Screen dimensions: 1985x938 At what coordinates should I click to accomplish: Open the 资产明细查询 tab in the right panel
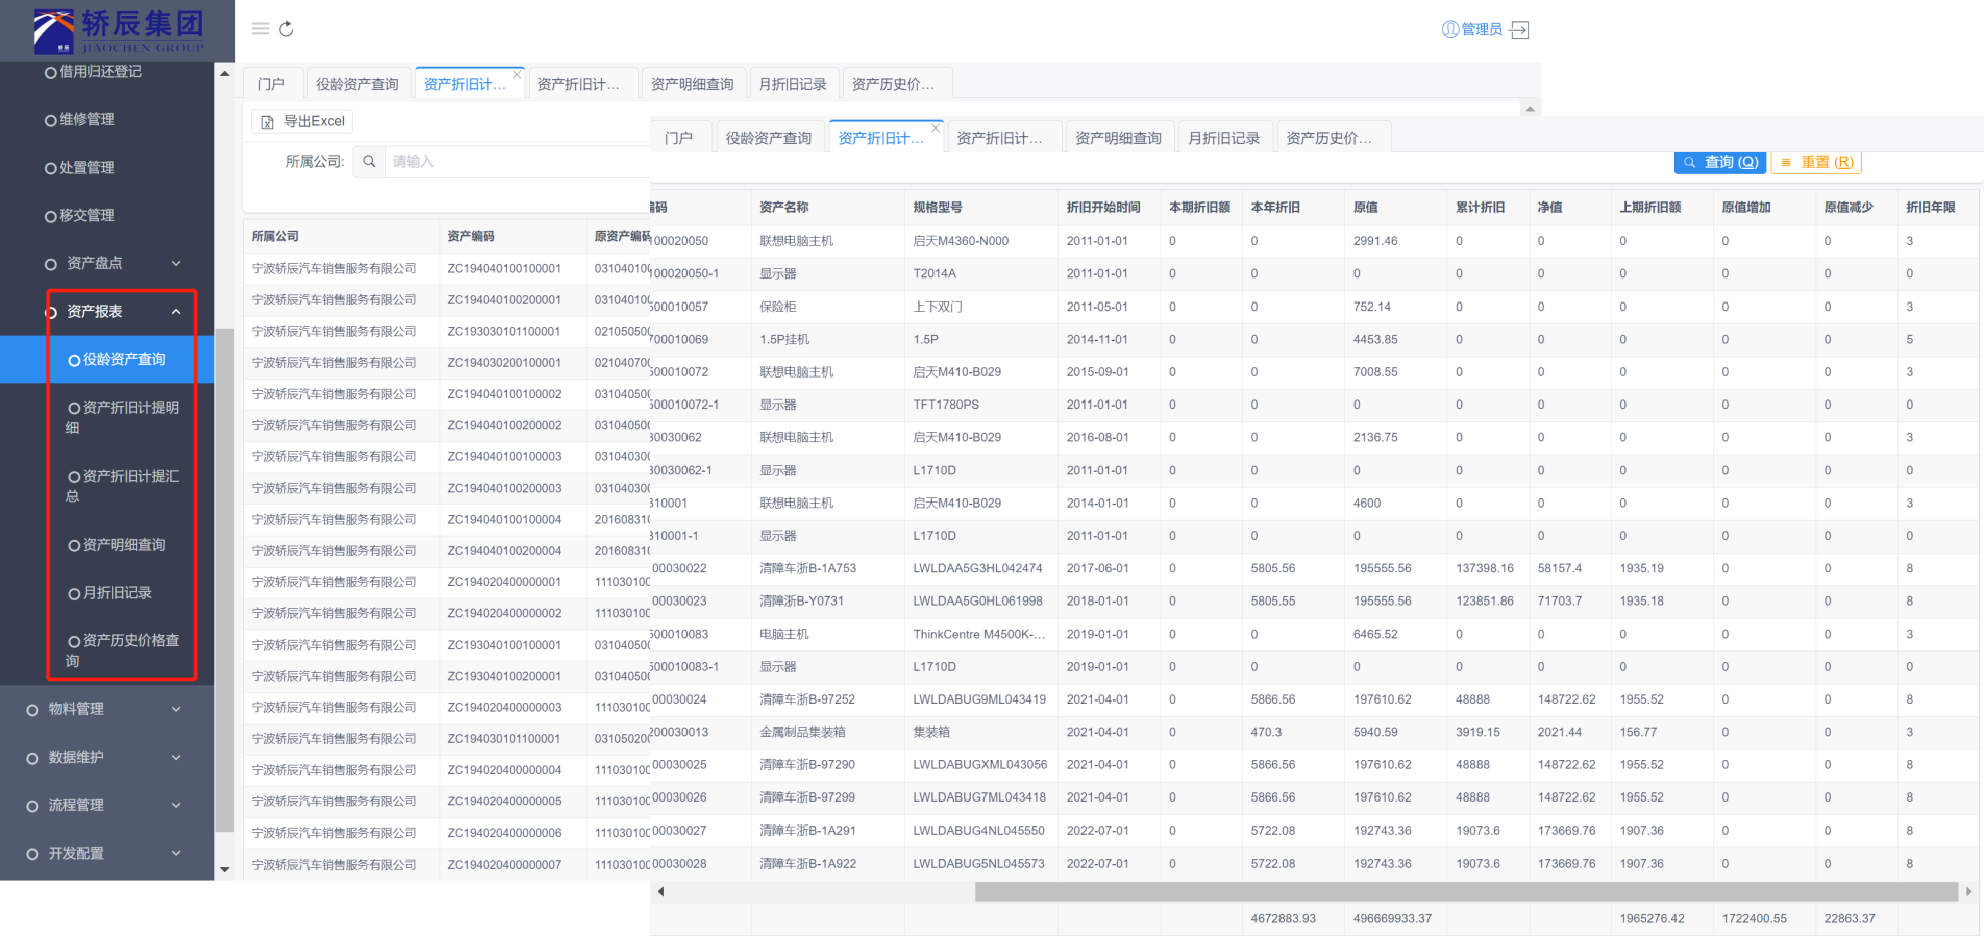(x=1118, y=138)
